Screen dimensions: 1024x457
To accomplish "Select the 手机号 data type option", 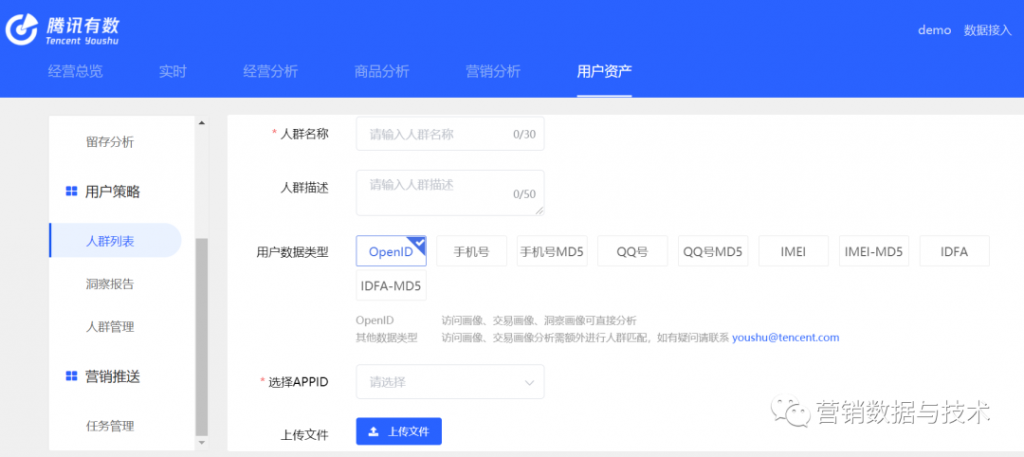I will tap(471, 252).
